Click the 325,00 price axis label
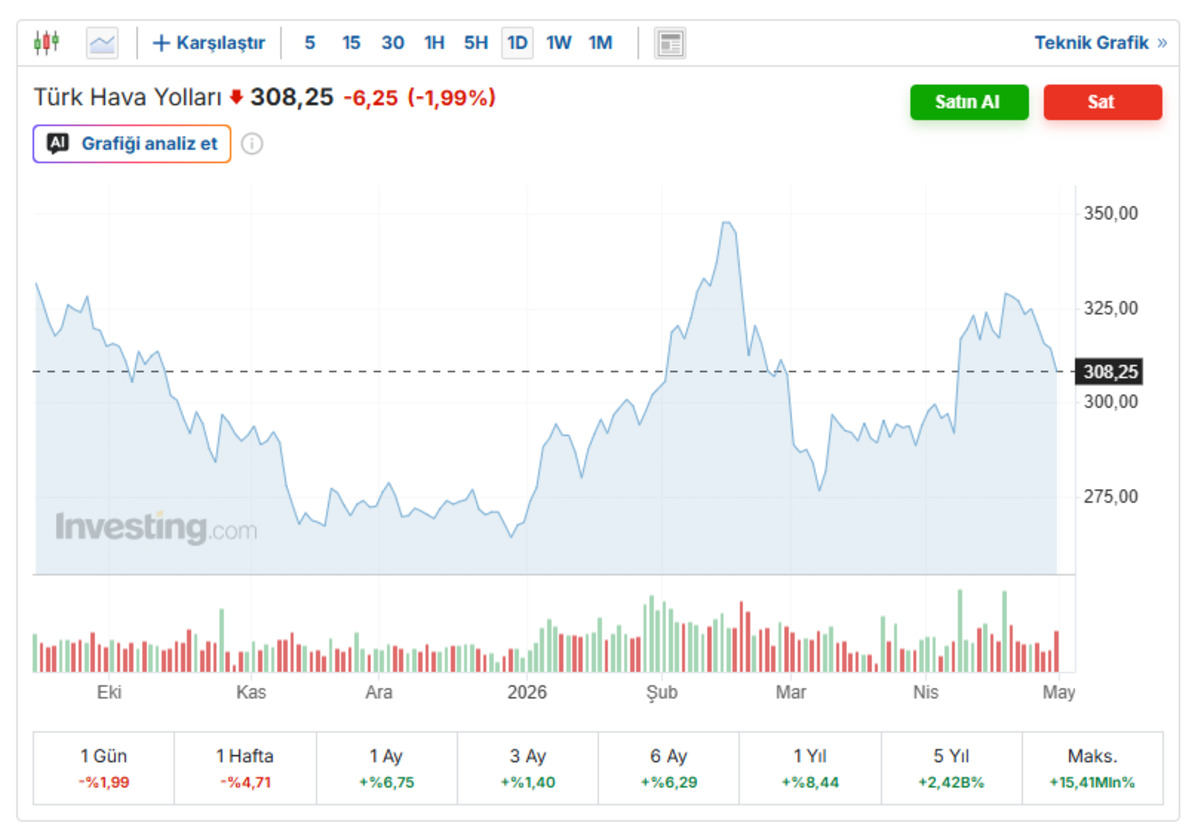The width and height of the screenshot is (1200, 835). pos(1111,308)
